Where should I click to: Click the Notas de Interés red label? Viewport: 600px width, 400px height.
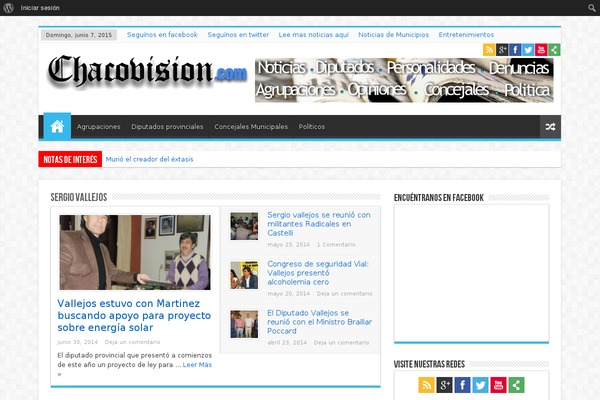click(x=70, y=159)
